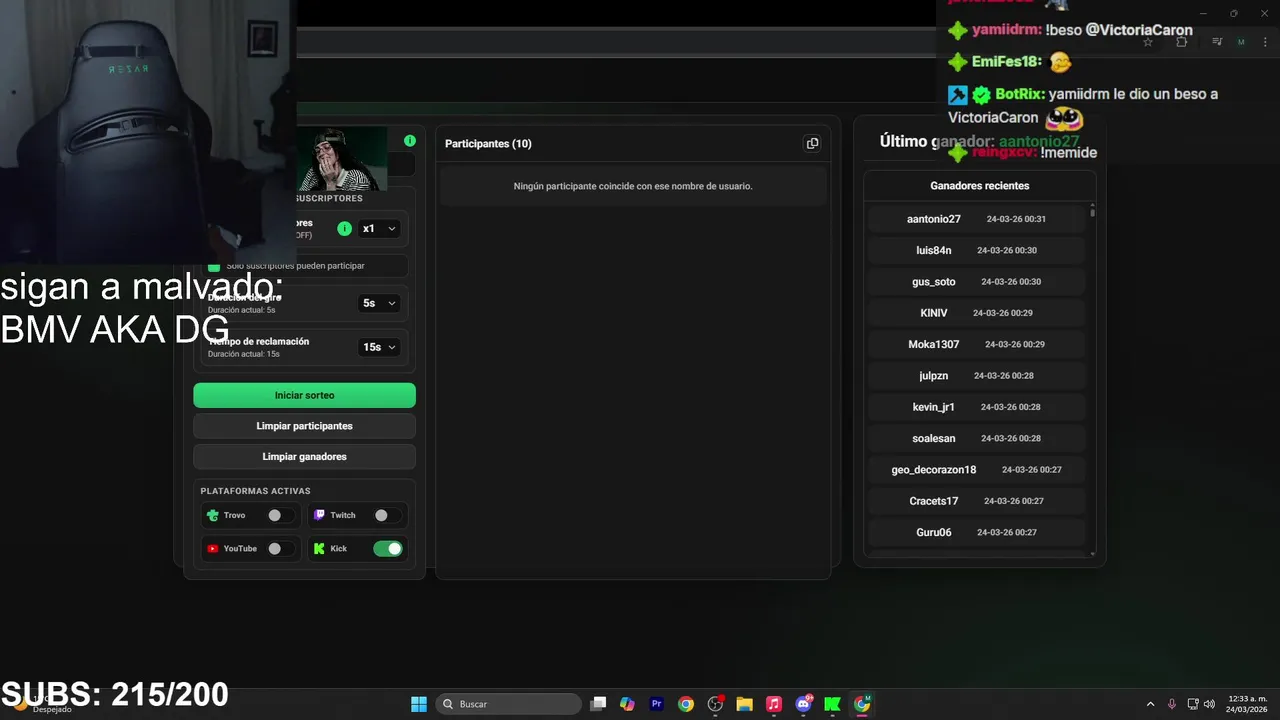Select winner row soalesan
1280x720 pixels.
(x=976, y=438)
